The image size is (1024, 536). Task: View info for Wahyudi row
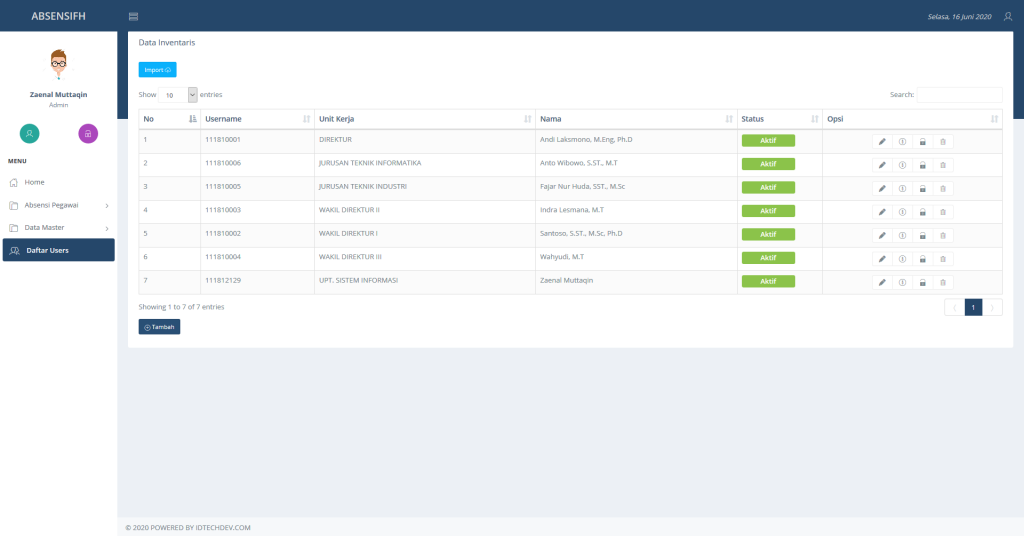[x=903, y=259]
